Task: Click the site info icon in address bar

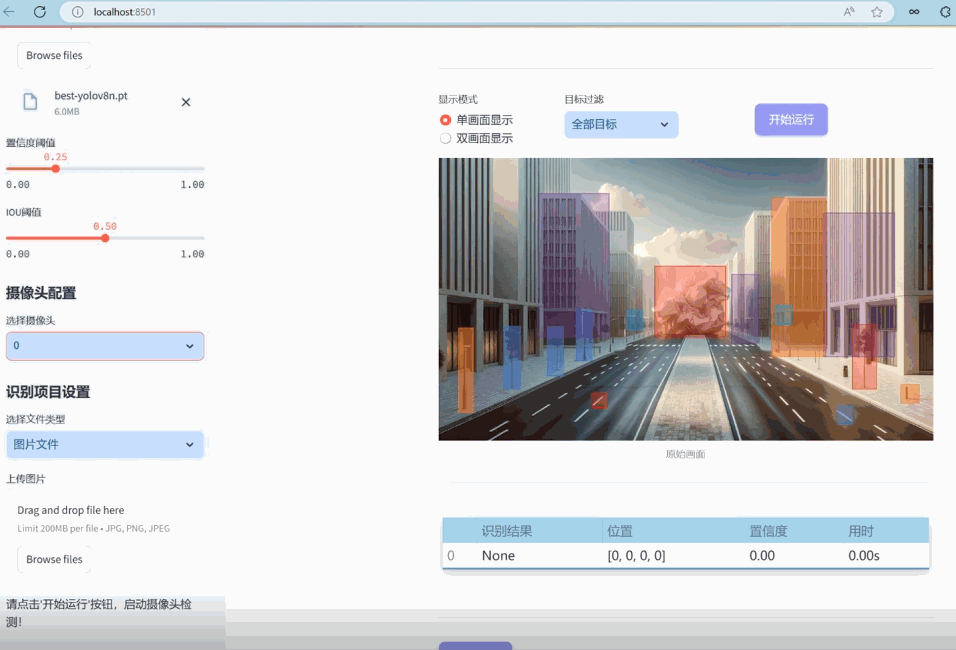Action: (x=77, y=12)
